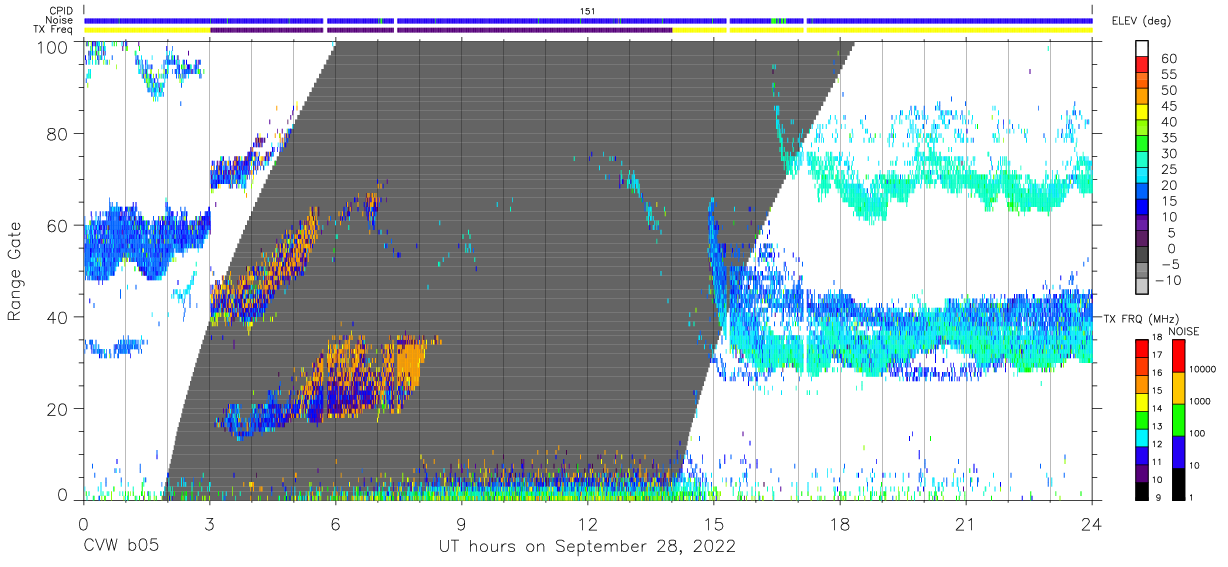Image resolution: width=1228 pixels, height=567 pixels.
Task: Click the 100 tick label on Range Gate axis
Action: coord(53,46)
